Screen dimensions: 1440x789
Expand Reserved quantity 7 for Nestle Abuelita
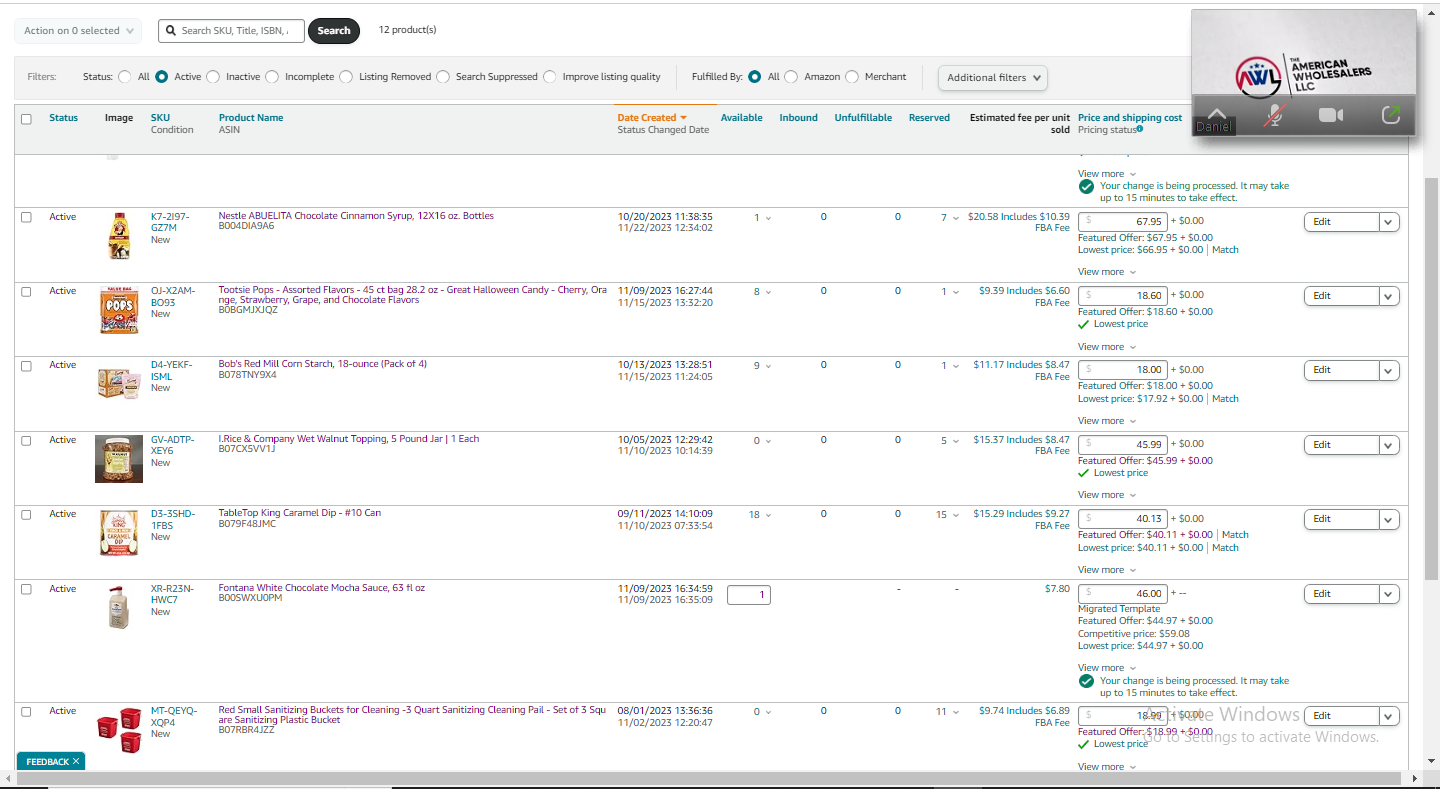950,218
